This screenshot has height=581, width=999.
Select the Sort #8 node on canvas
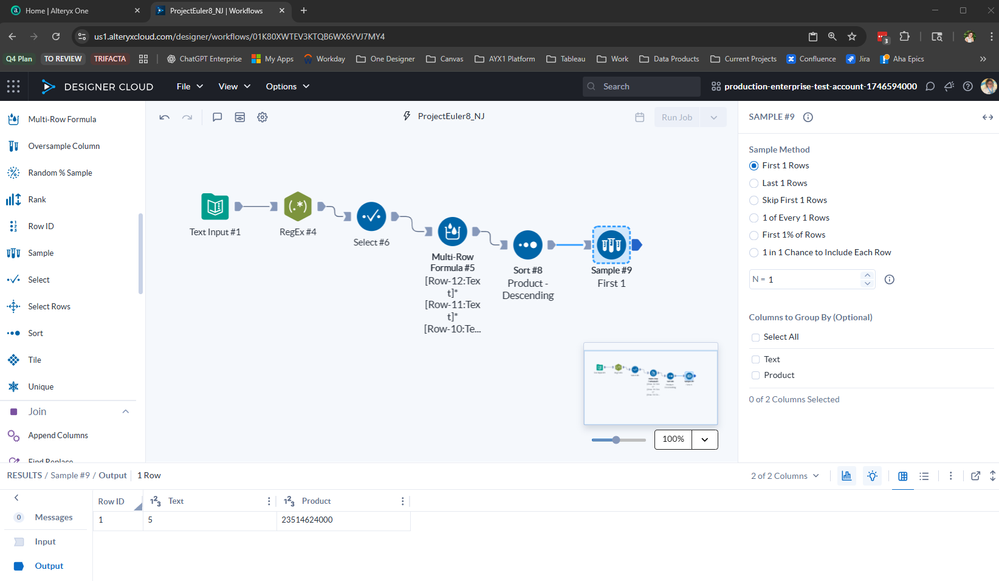click(528, 245)
